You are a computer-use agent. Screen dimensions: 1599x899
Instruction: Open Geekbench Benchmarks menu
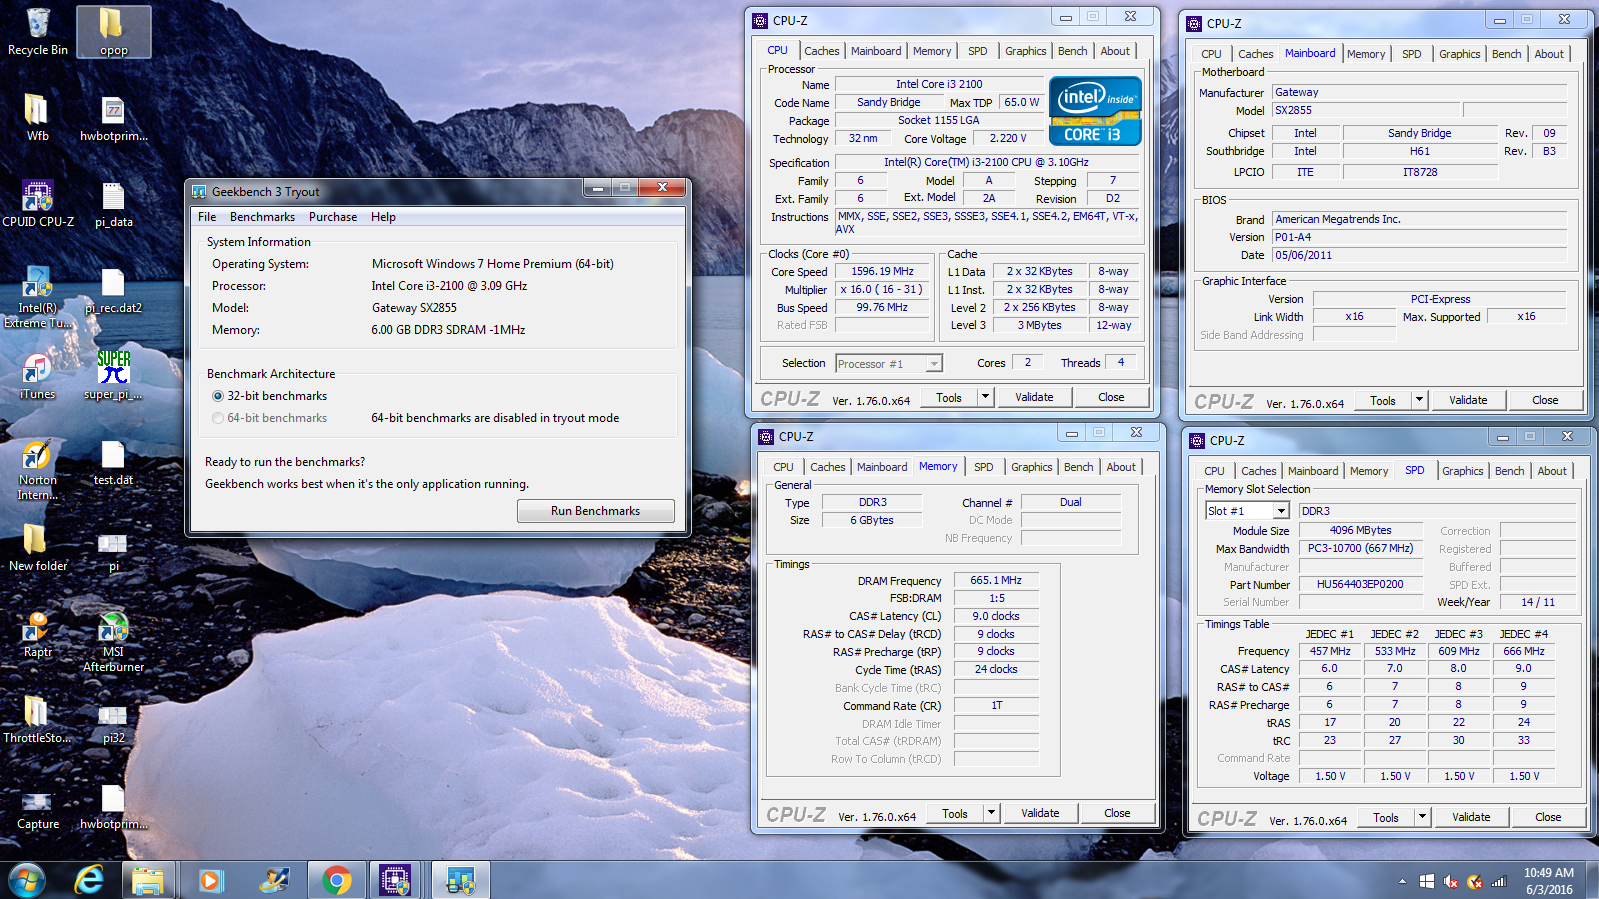pos(262,217)
